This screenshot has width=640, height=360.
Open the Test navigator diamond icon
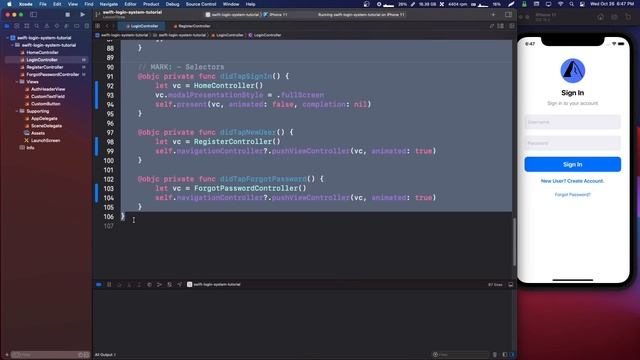[57, 26]
